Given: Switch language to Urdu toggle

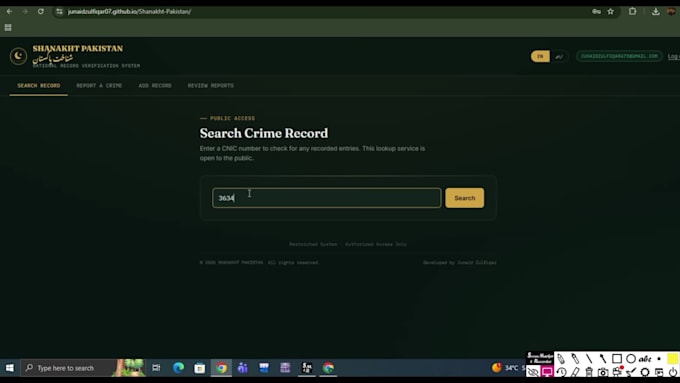Looking at the screenshot, I should point(559,56).
